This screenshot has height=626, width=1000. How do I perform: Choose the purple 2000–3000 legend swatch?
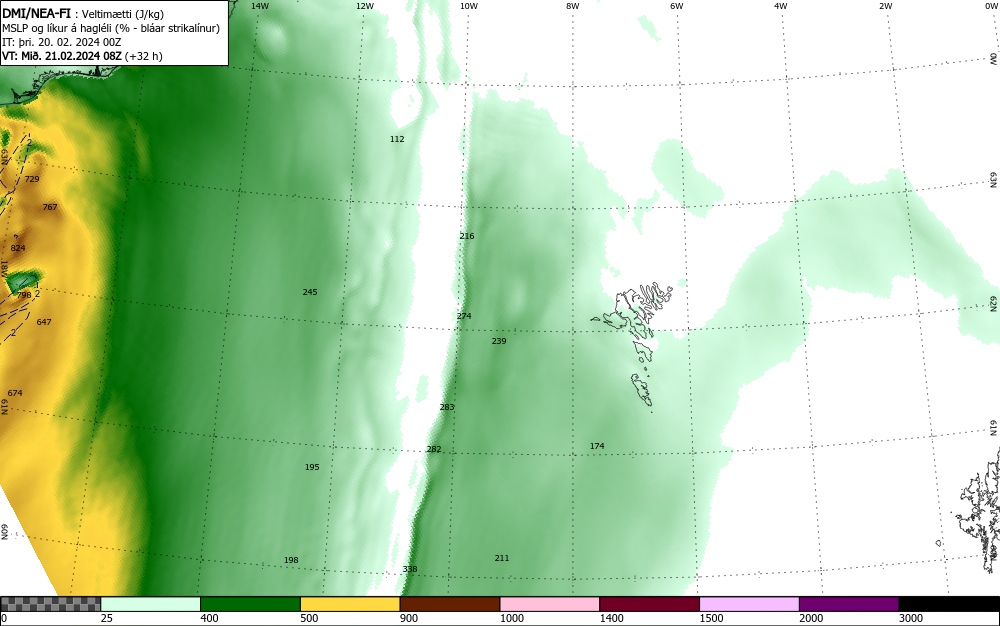coord(849,604)
